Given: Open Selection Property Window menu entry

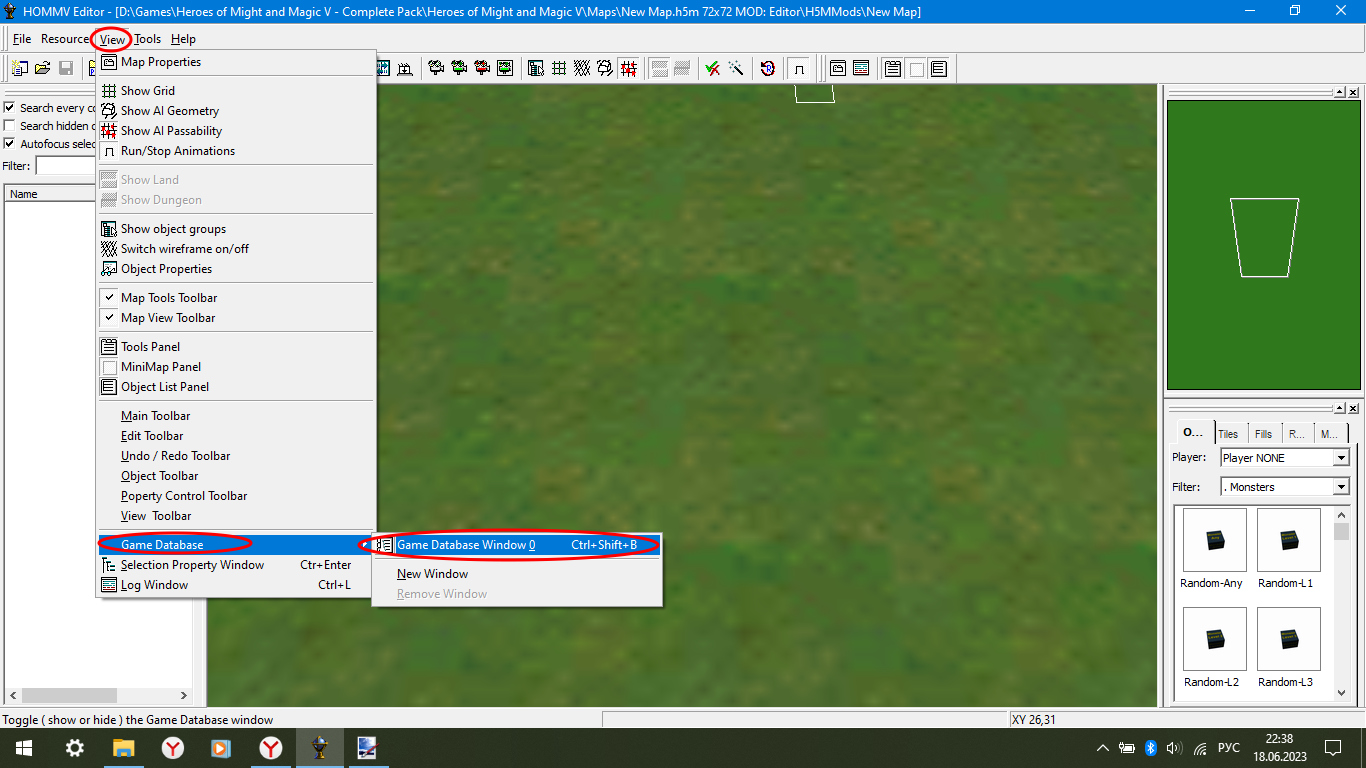Looking at the screenshot, I should [x=236, y=565].
